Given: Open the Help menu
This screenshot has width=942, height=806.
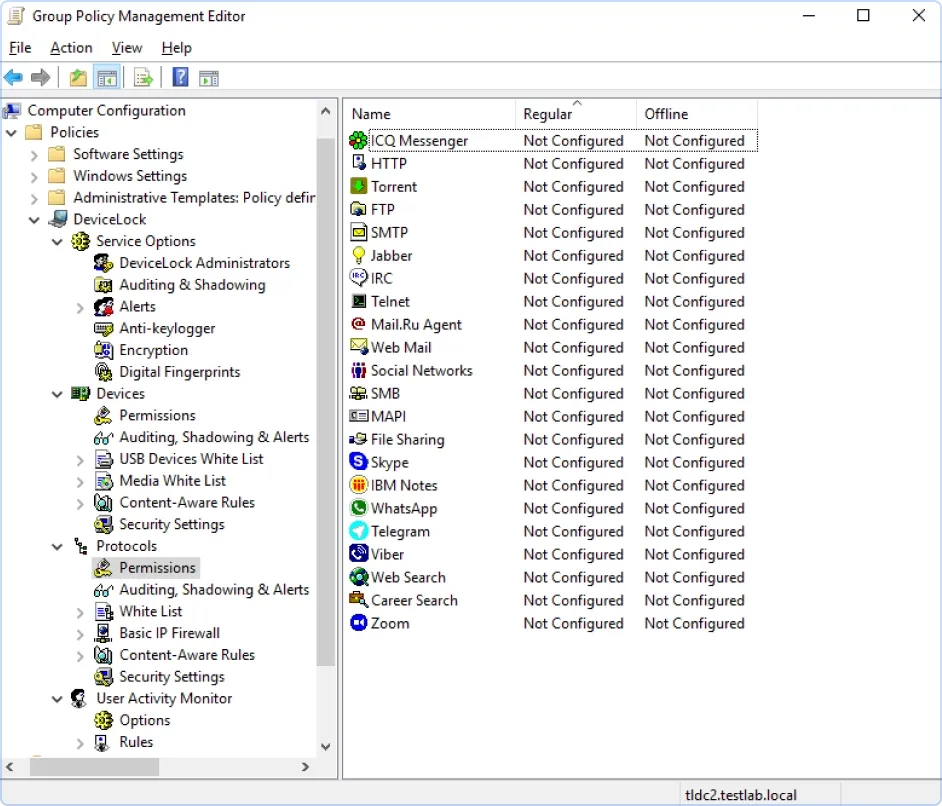Looking at the screenshot, I should (176, 48).
